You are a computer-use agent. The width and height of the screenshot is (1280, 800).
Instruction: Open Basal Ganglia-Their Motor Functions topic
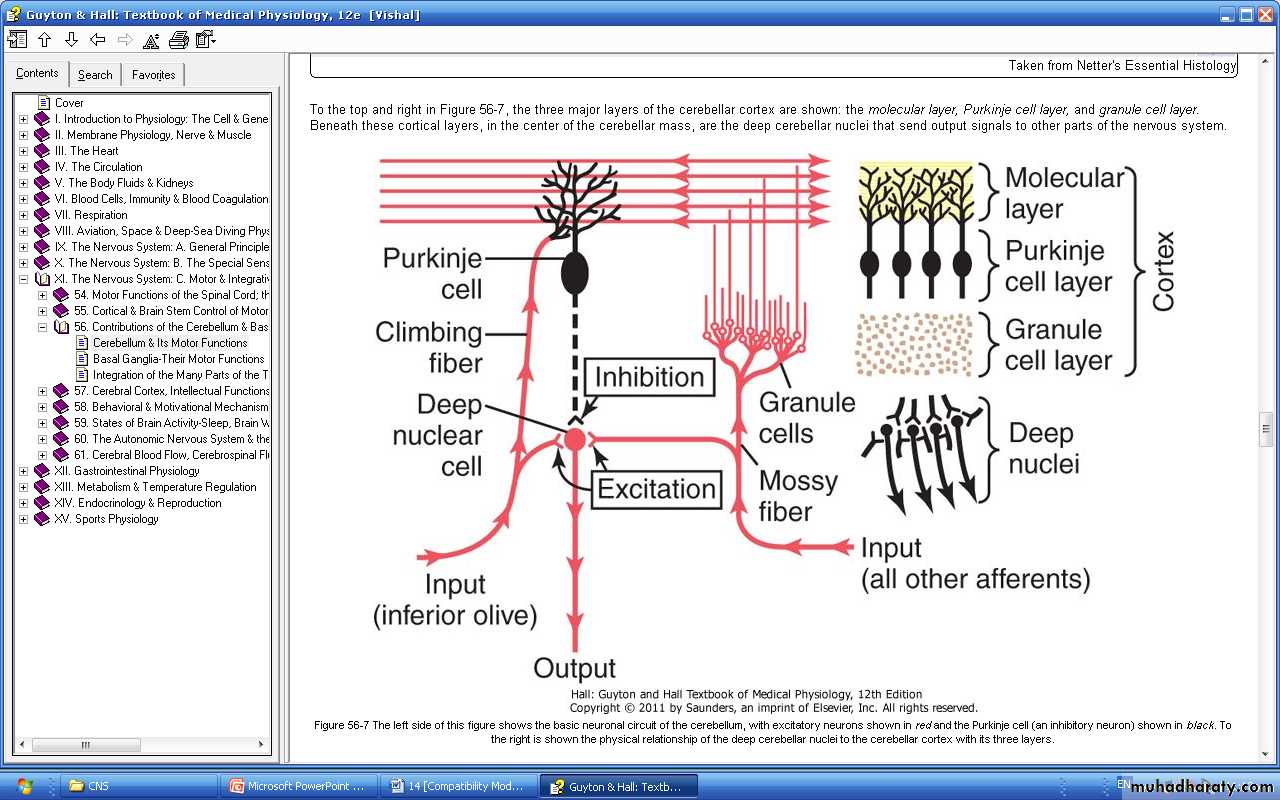tap(178, 359)
